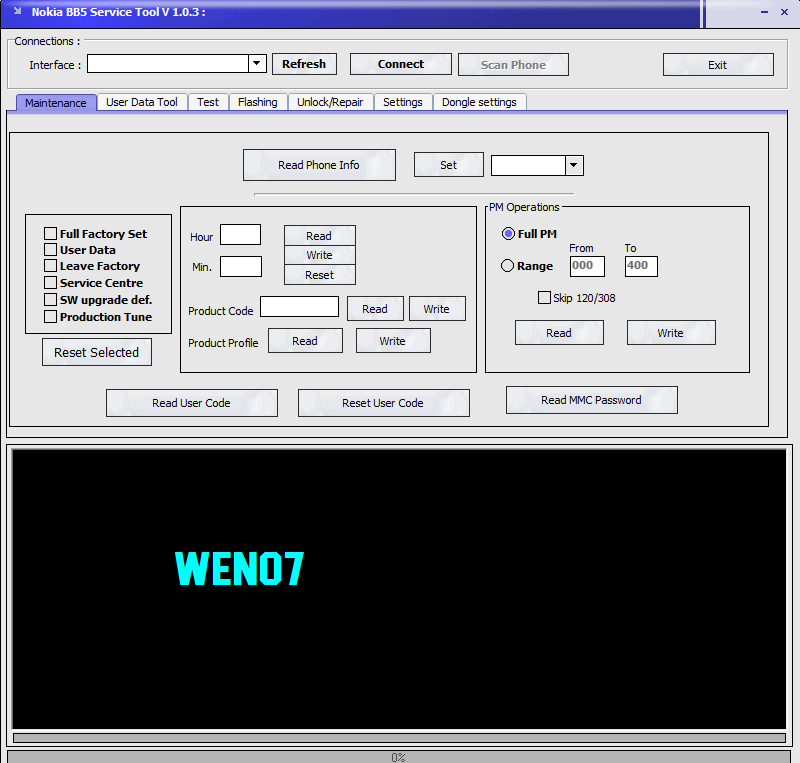Image resolution: width=800 pixels, height=763 pixels.
Task: Toggle the Service Centre checkbox
Action: 51,283
